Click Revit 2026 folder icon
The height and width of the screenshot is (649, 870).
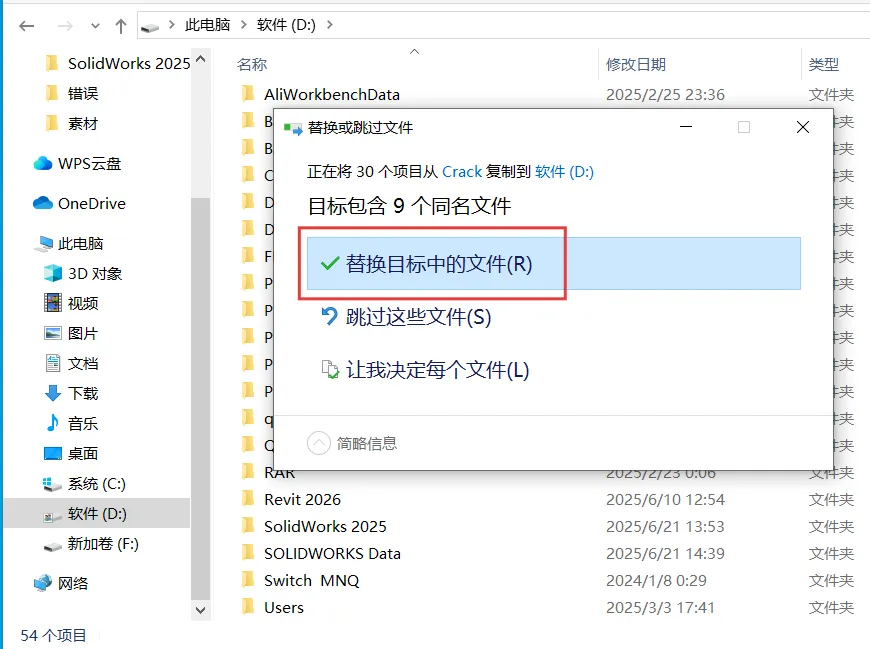pyautogui.click(x=249, y=499)
